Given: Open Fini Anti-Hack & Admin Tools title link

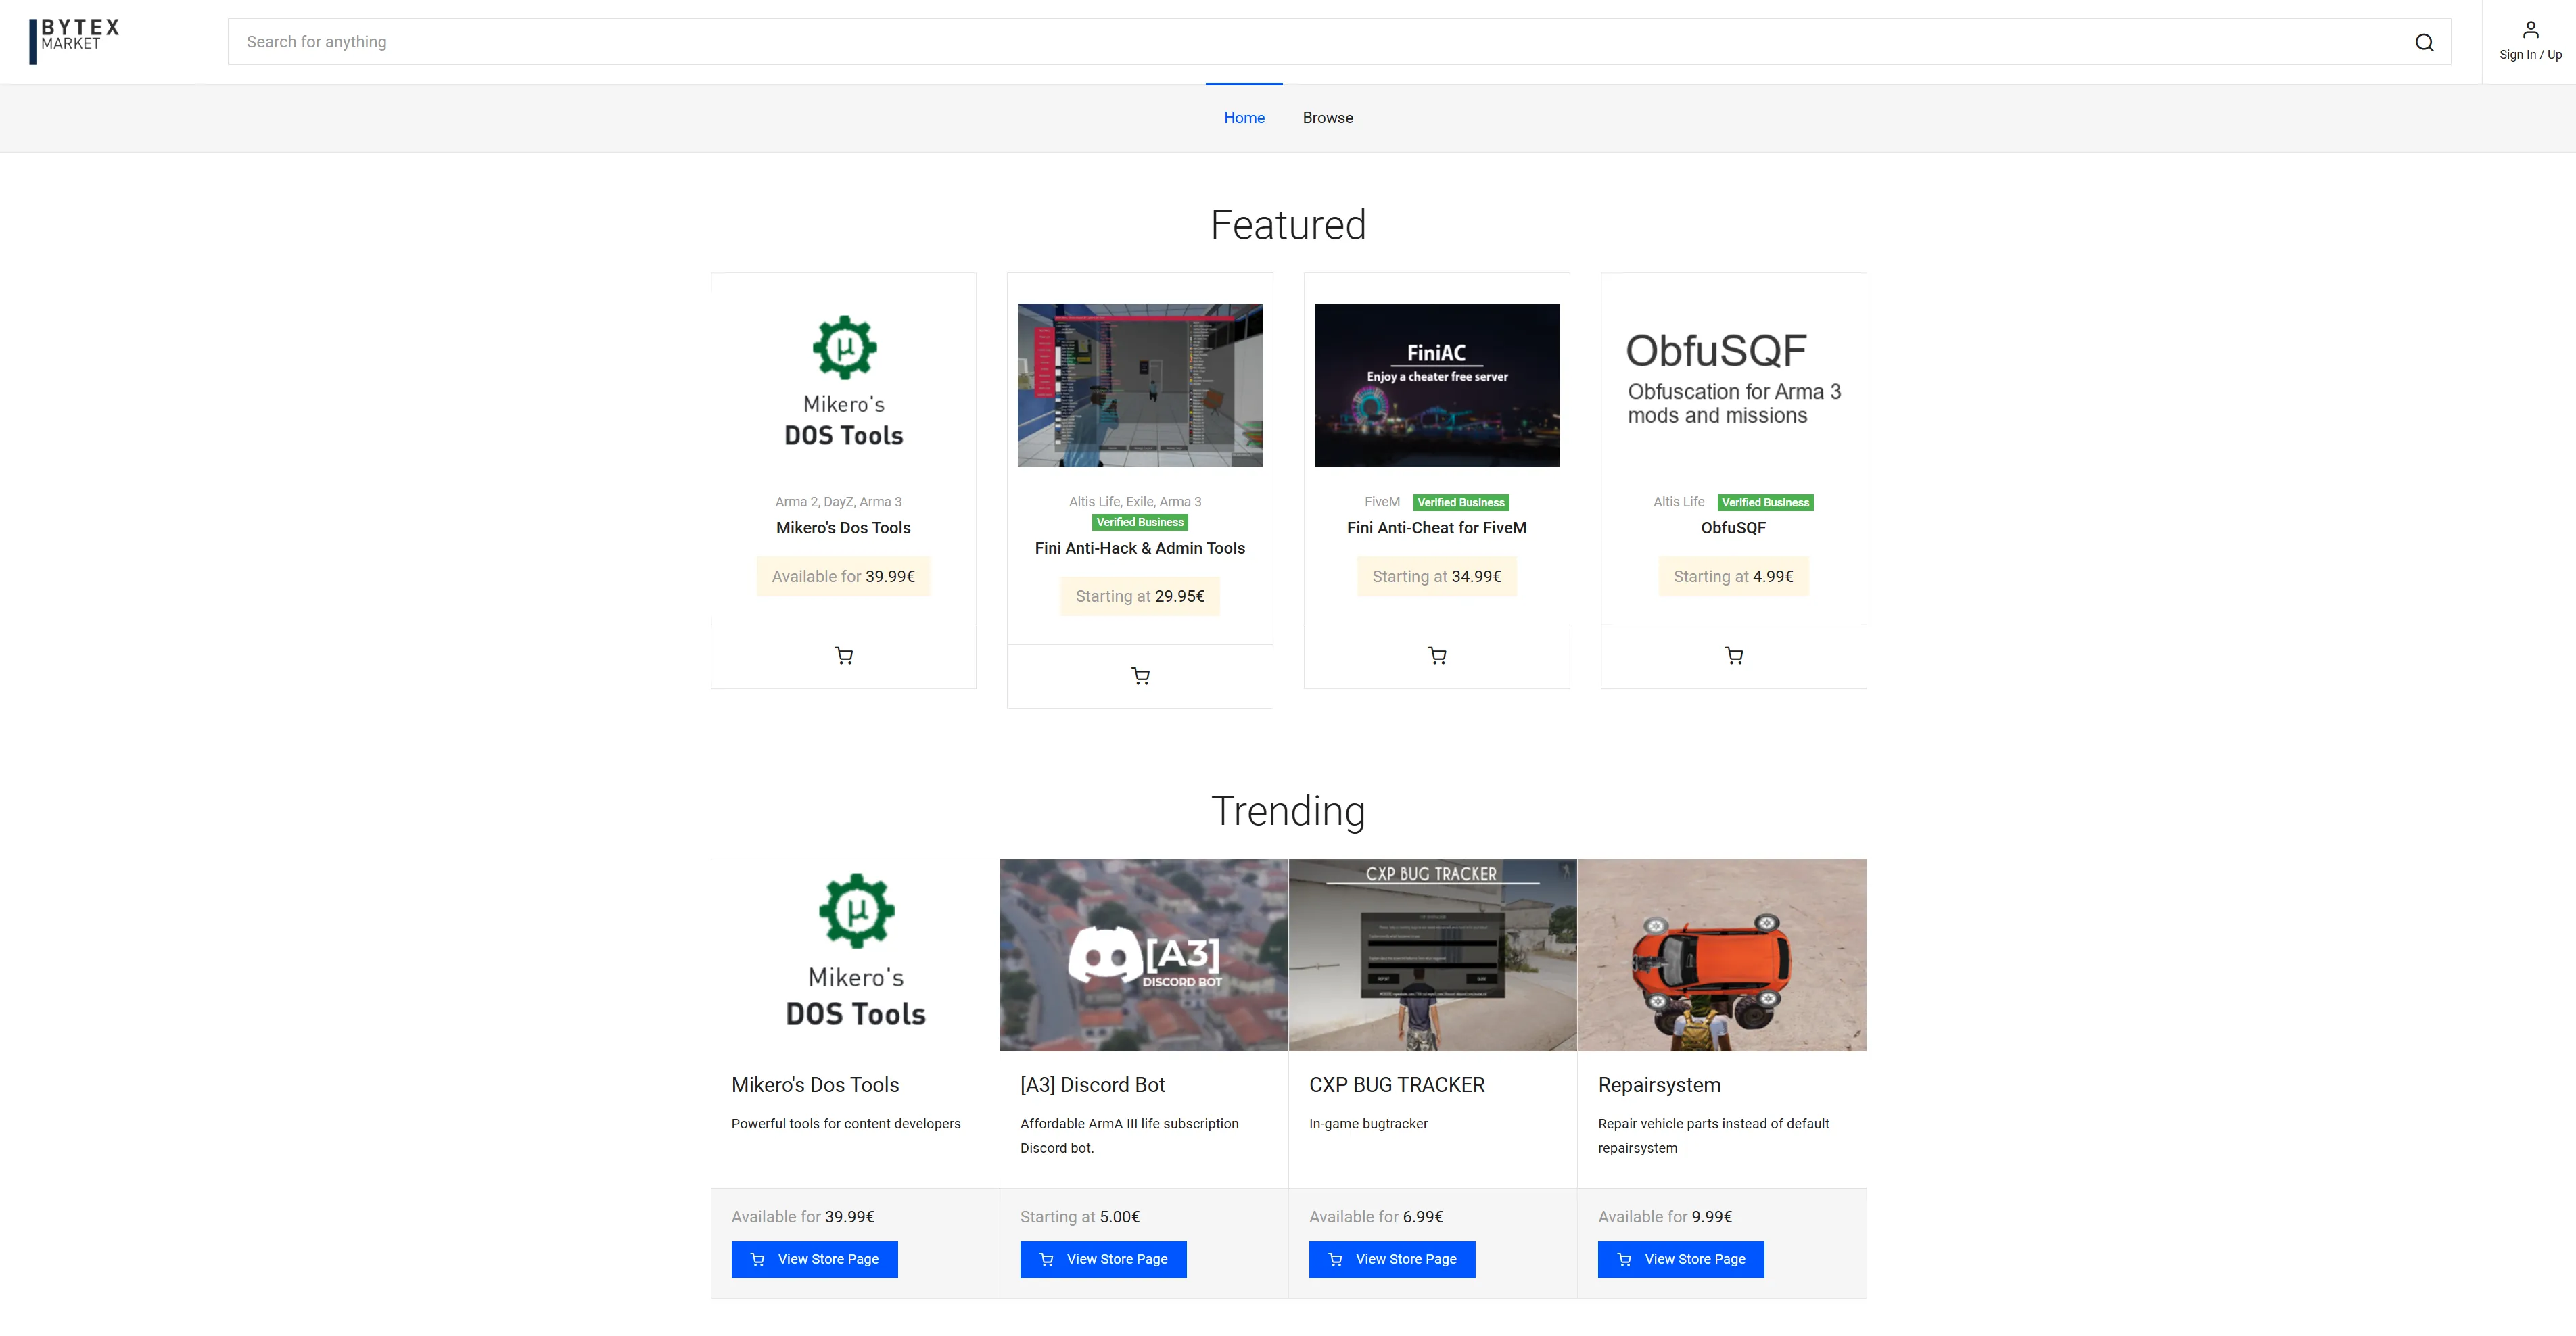Looking at the screenshot, I should point(1139,548).
